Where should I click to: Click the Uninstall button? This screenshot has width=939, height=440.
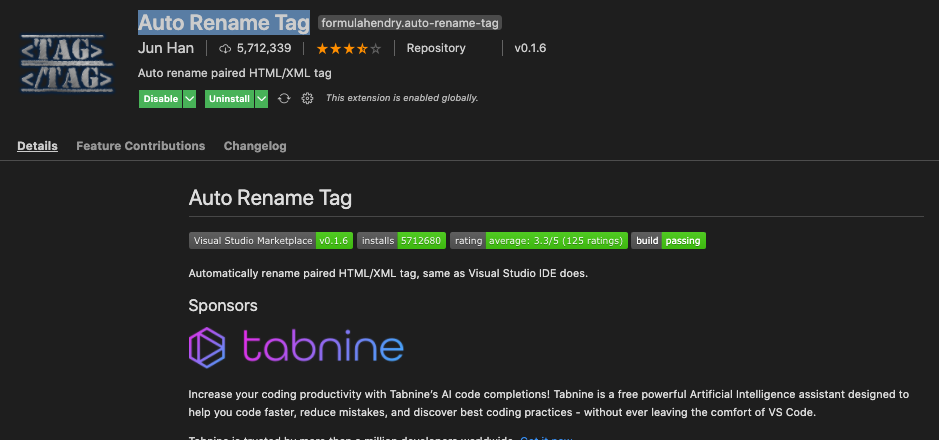tap(229, 99)
